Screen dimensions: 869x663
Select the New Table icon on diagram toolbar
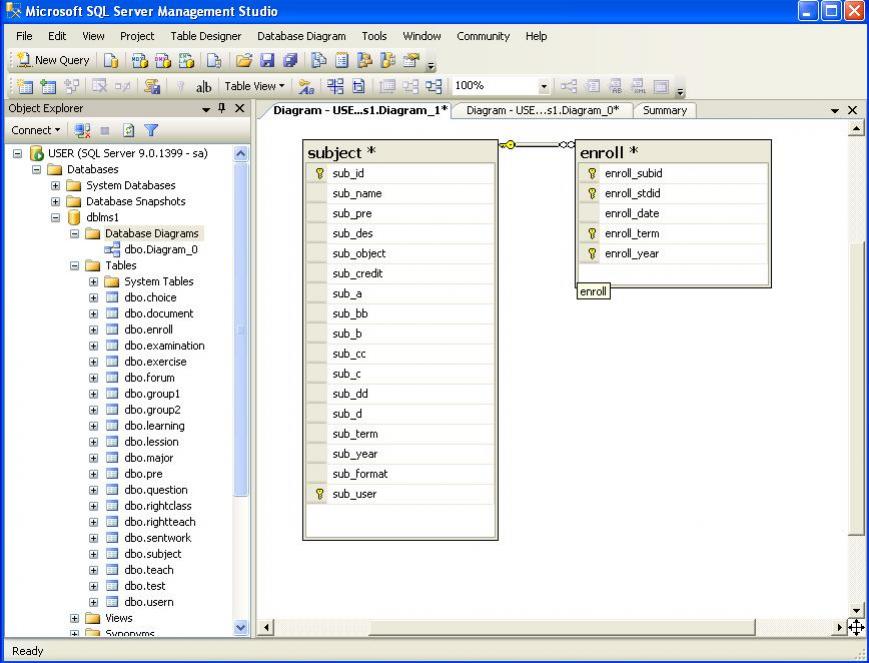click(x=27, y=87)
